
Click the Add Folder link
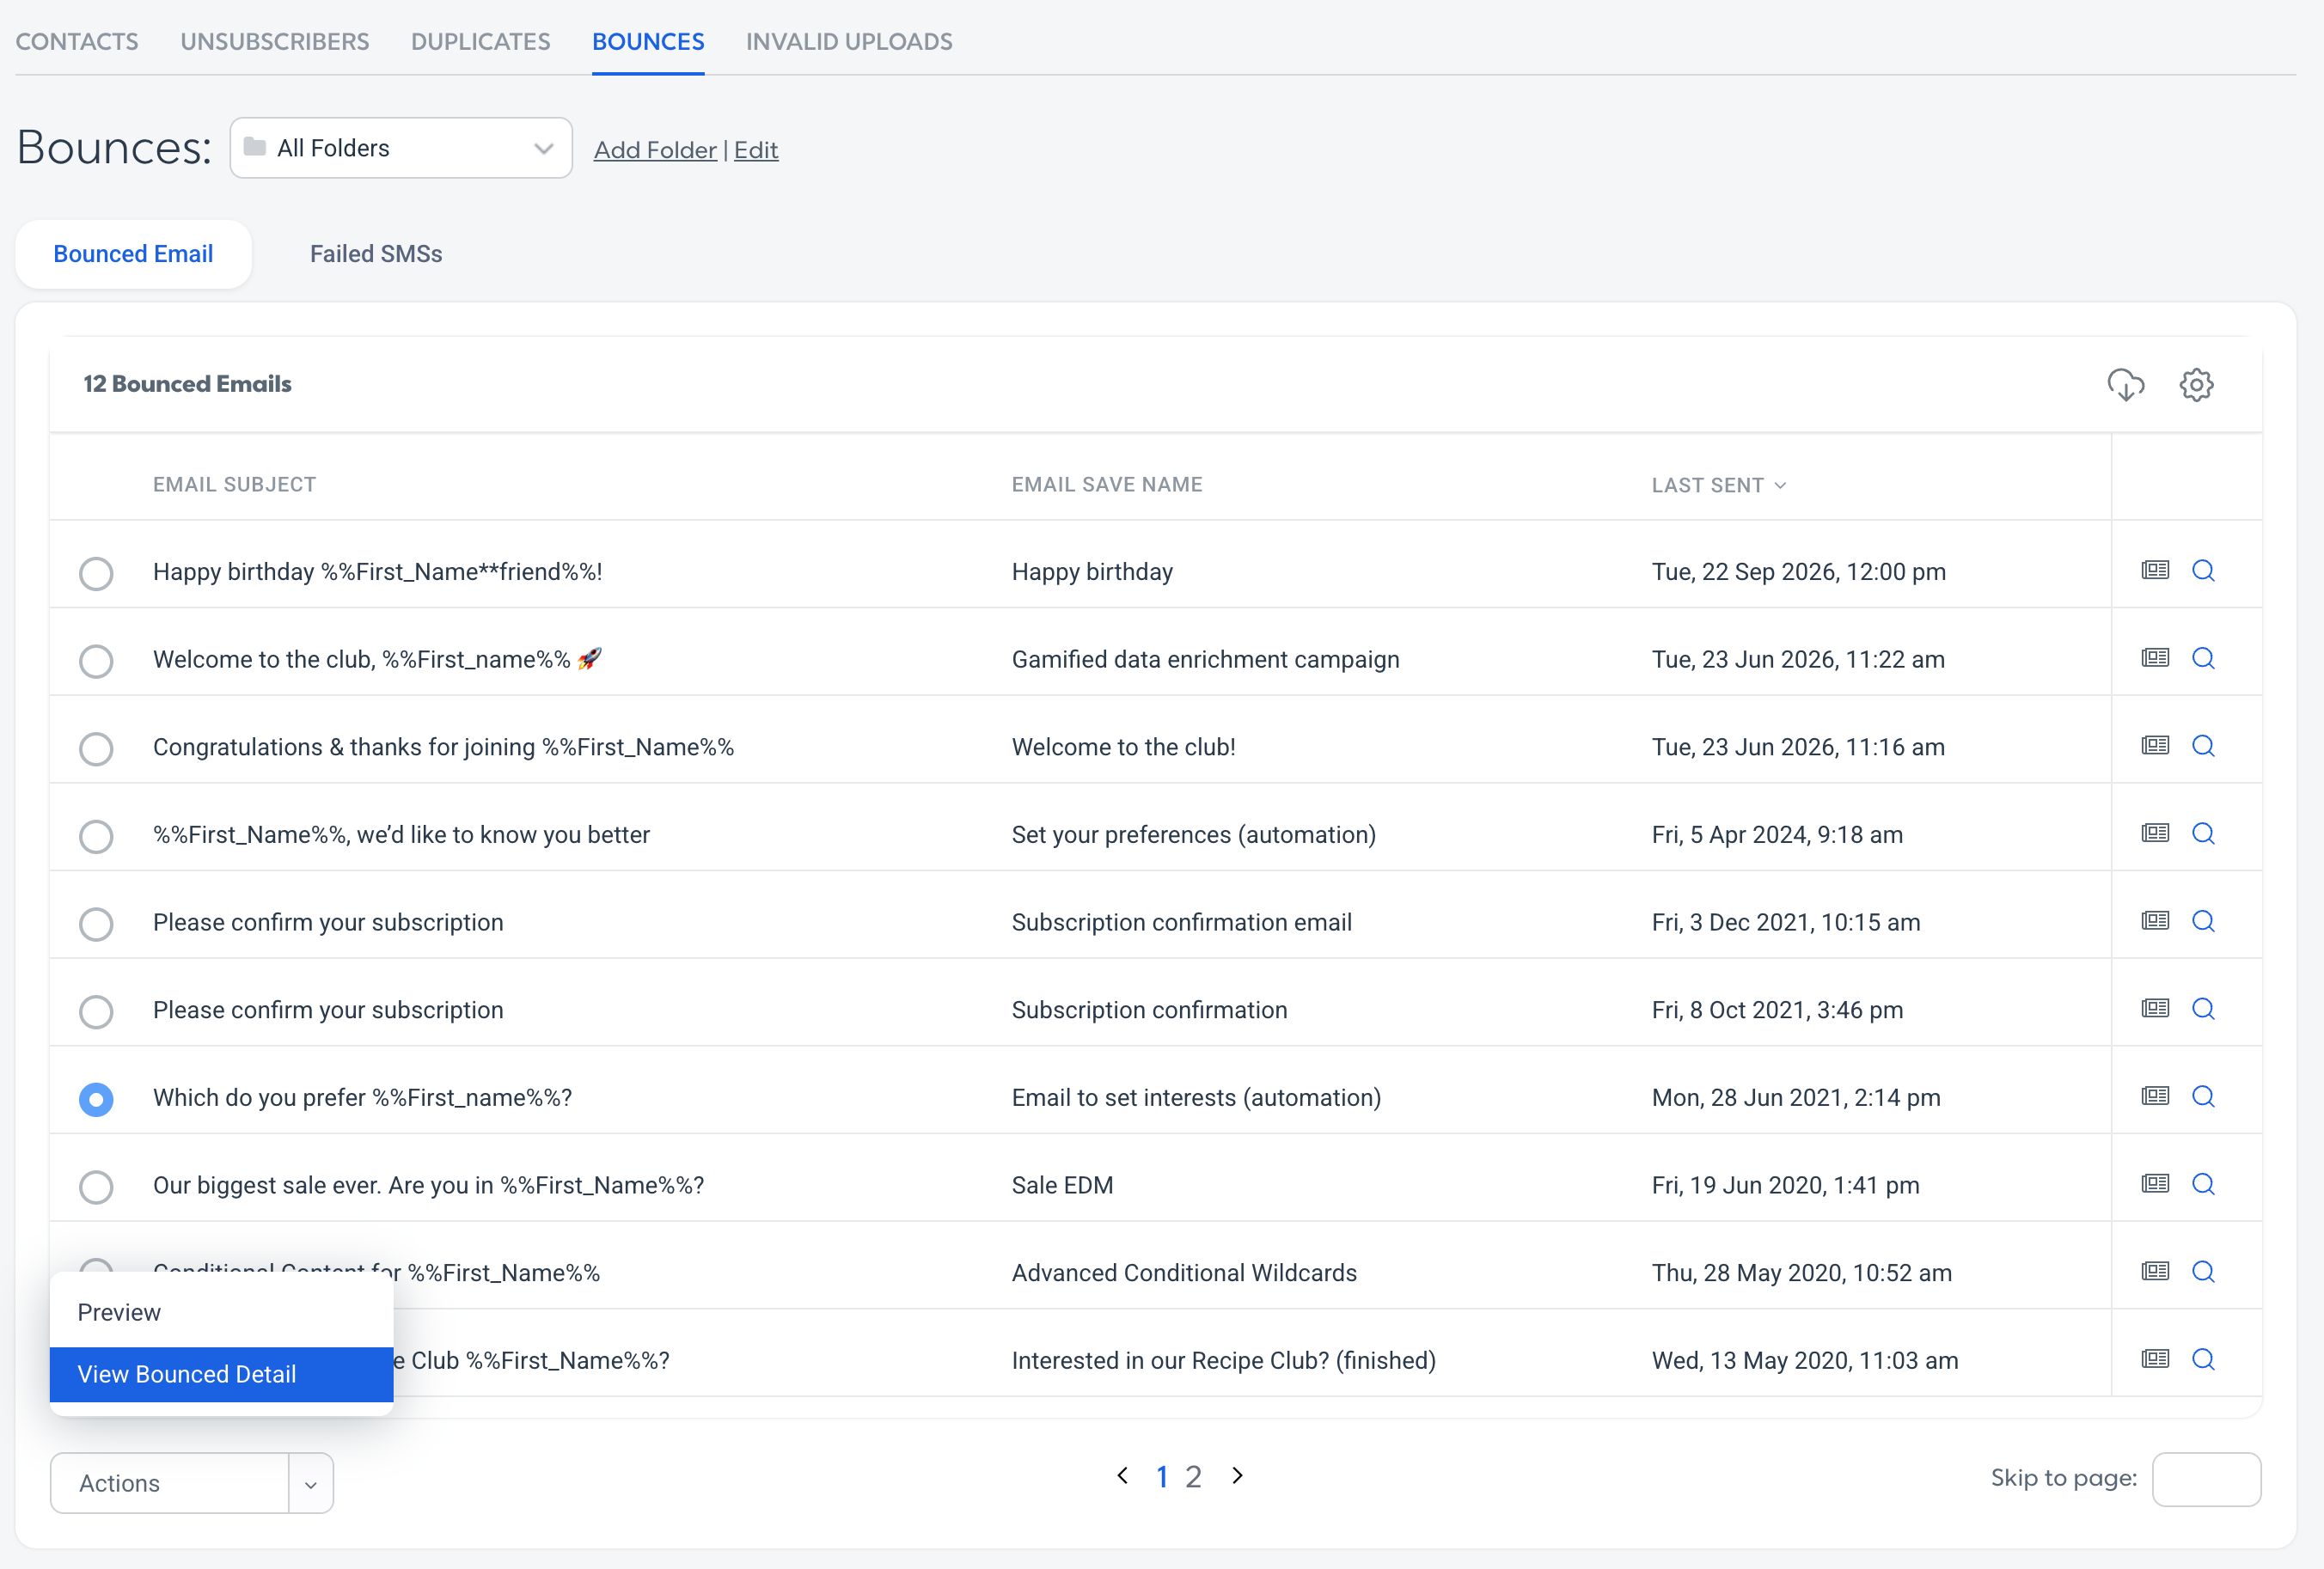(x=655, y=150)
